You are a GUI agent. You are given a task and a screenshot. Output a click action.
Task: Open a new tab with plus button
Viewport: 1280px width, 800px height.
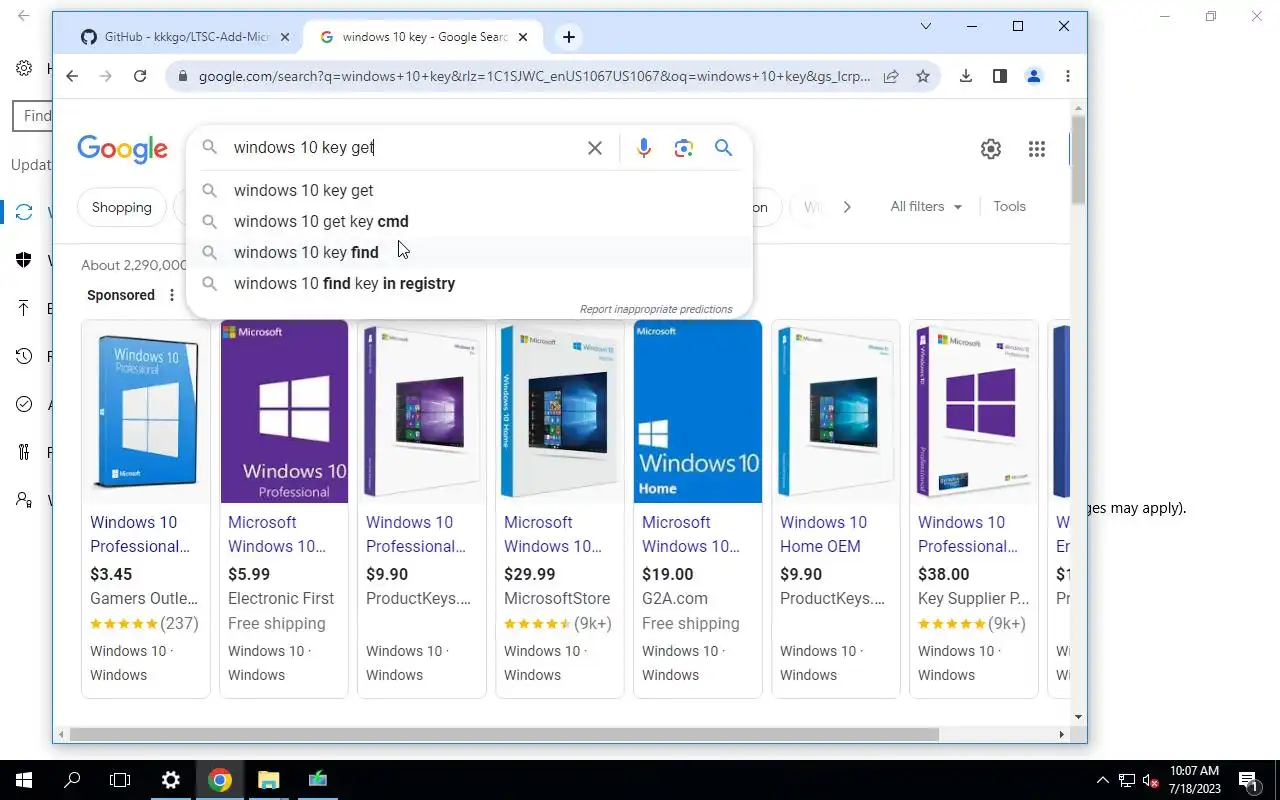(x=568, y=37)
